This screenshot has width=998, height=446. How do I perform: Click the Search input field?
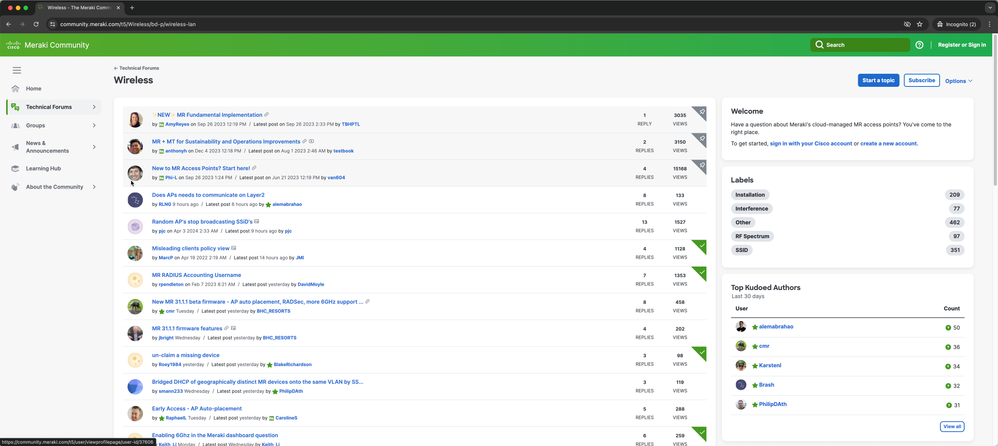(860, 45)
